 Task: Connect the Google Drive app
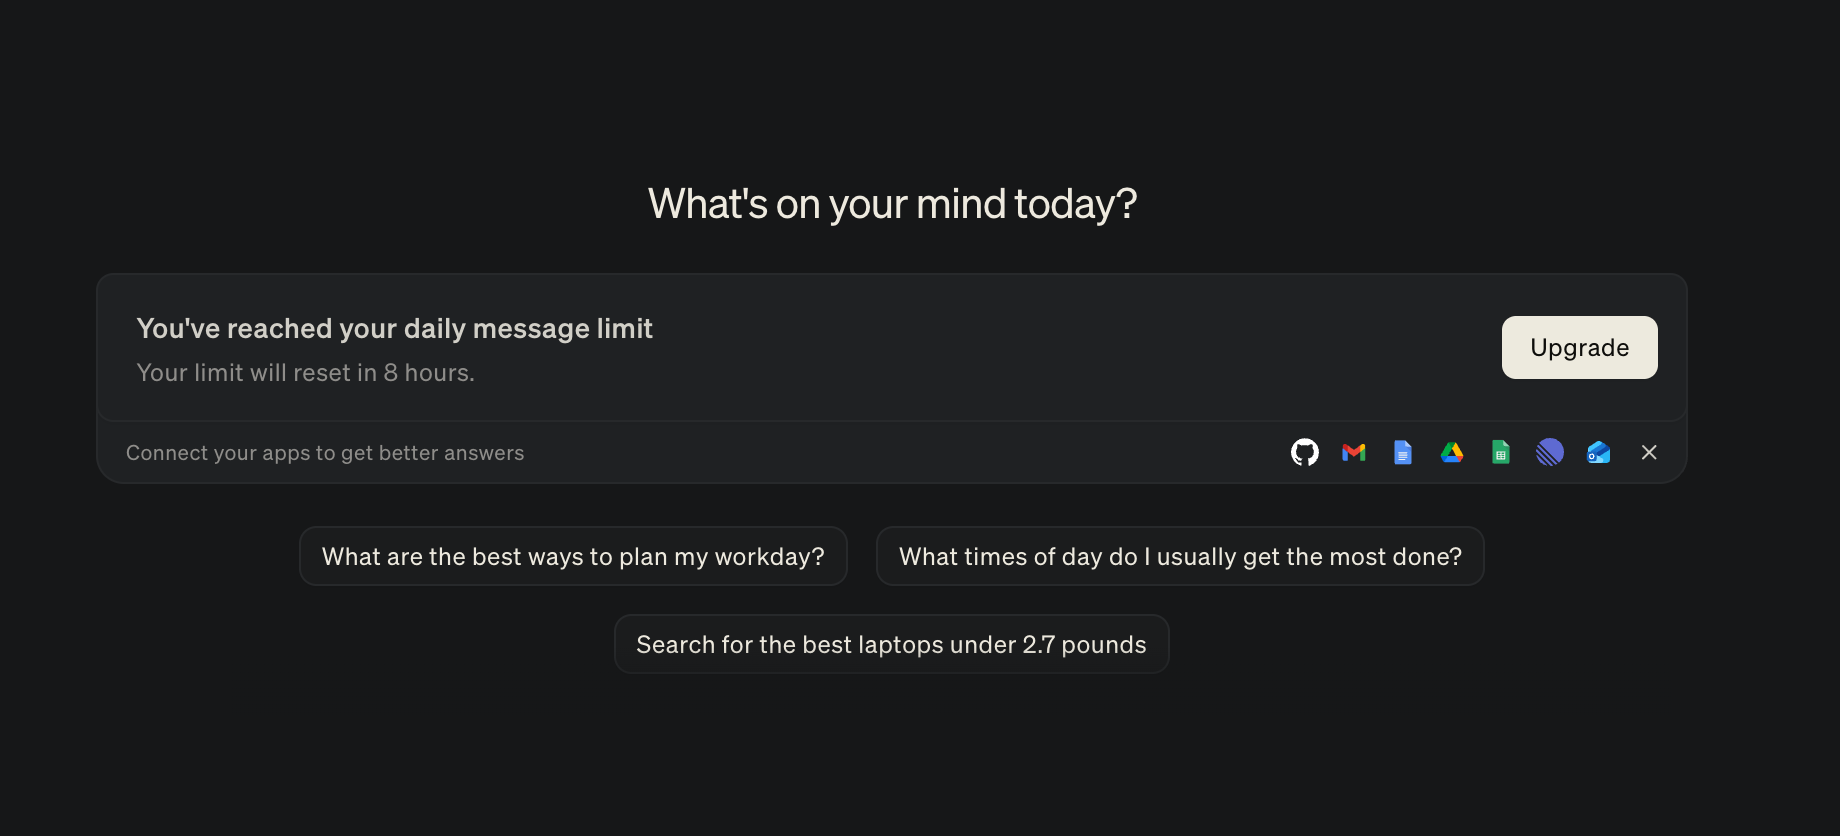point(1452,453)
